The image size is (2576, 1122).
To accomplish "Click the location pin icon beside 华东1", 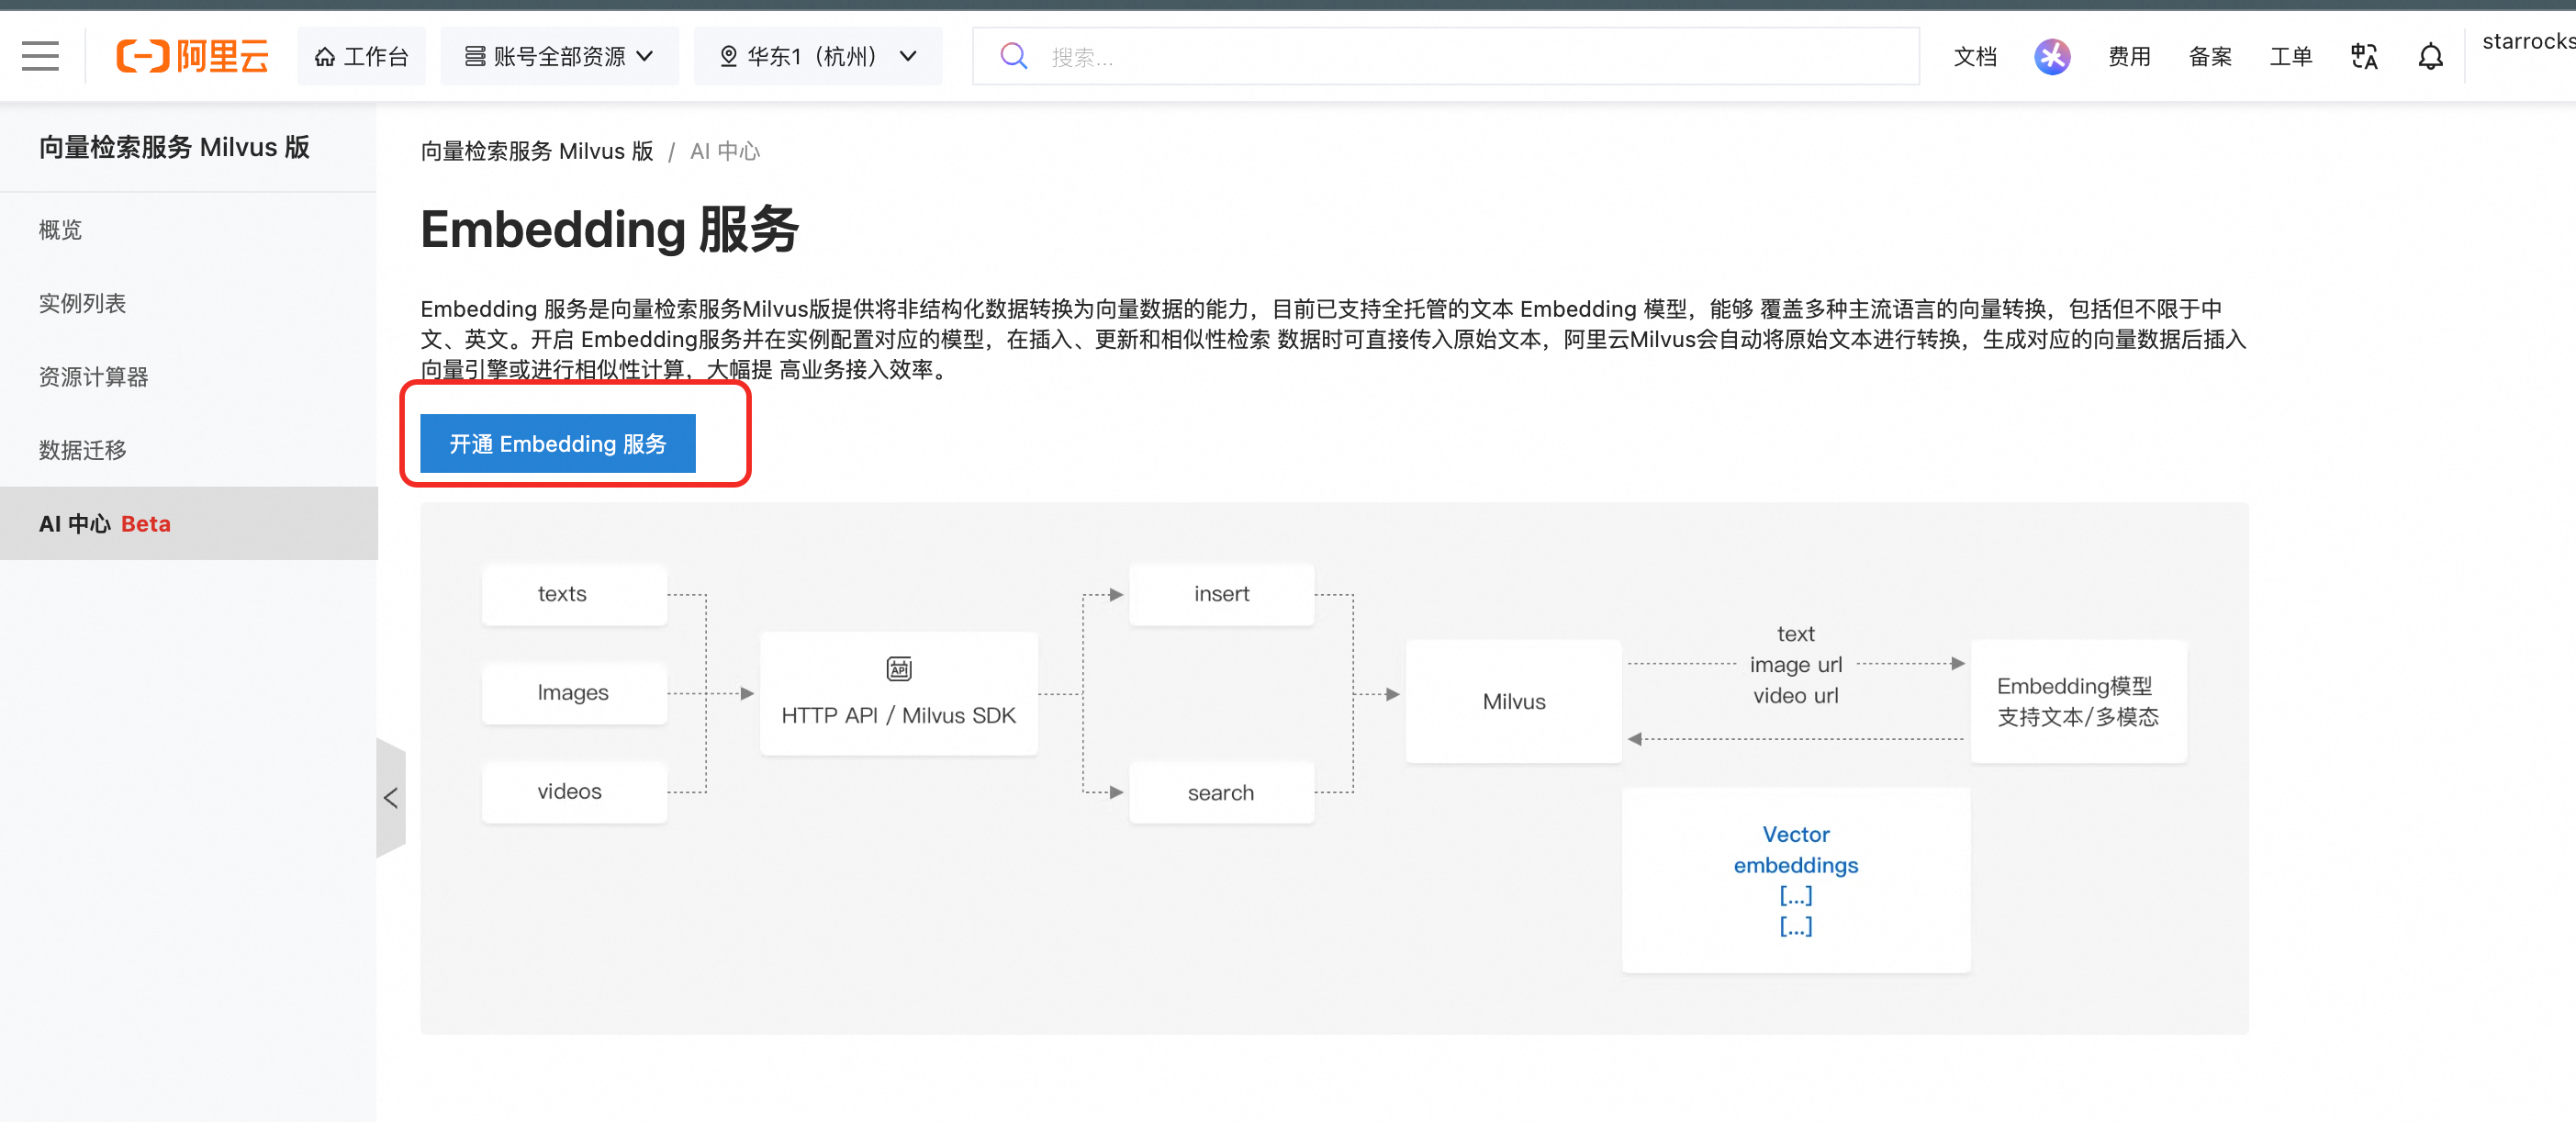I will coord(728,57).
